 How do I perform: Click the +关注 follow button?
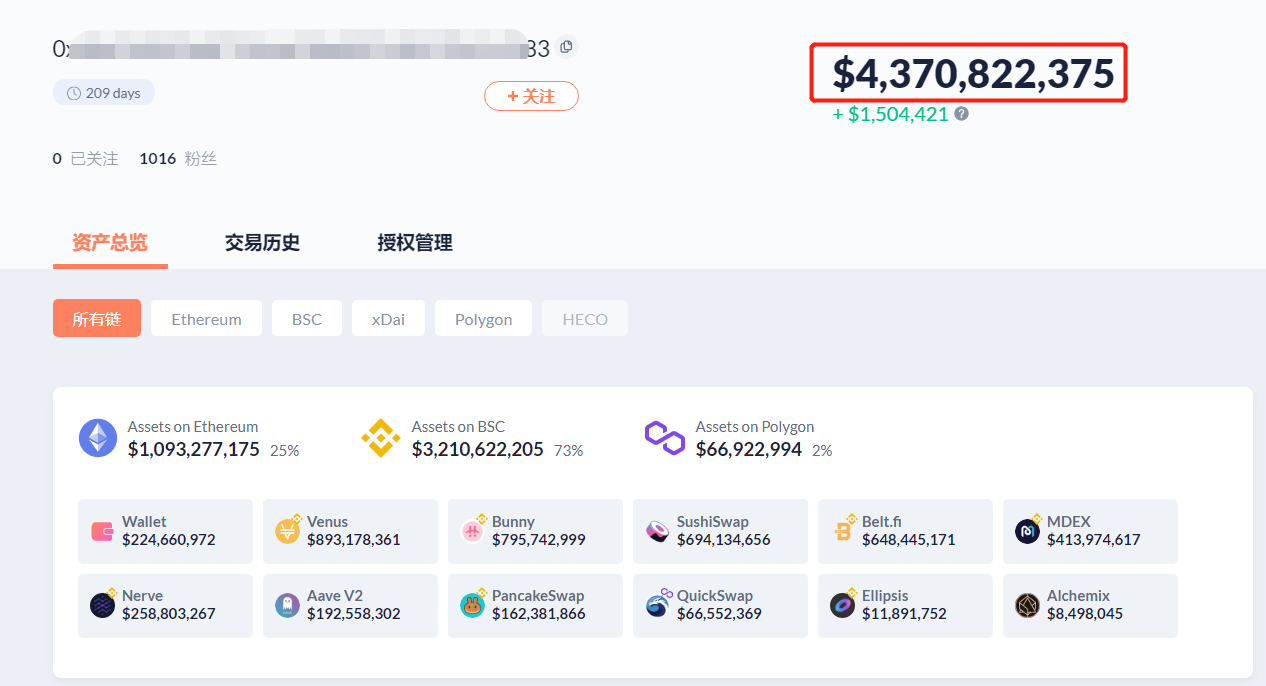[531, 96]
